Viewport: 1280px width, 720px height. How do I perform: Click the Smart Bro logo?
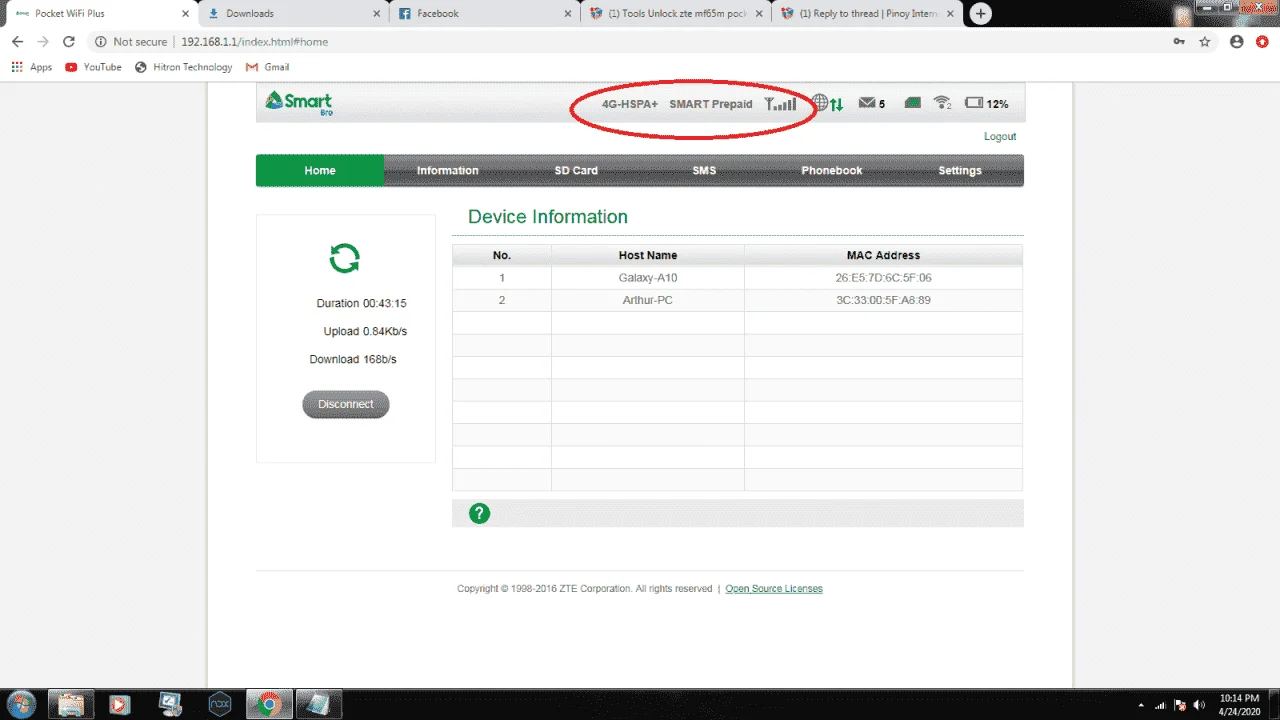click(x=299, y=103)
